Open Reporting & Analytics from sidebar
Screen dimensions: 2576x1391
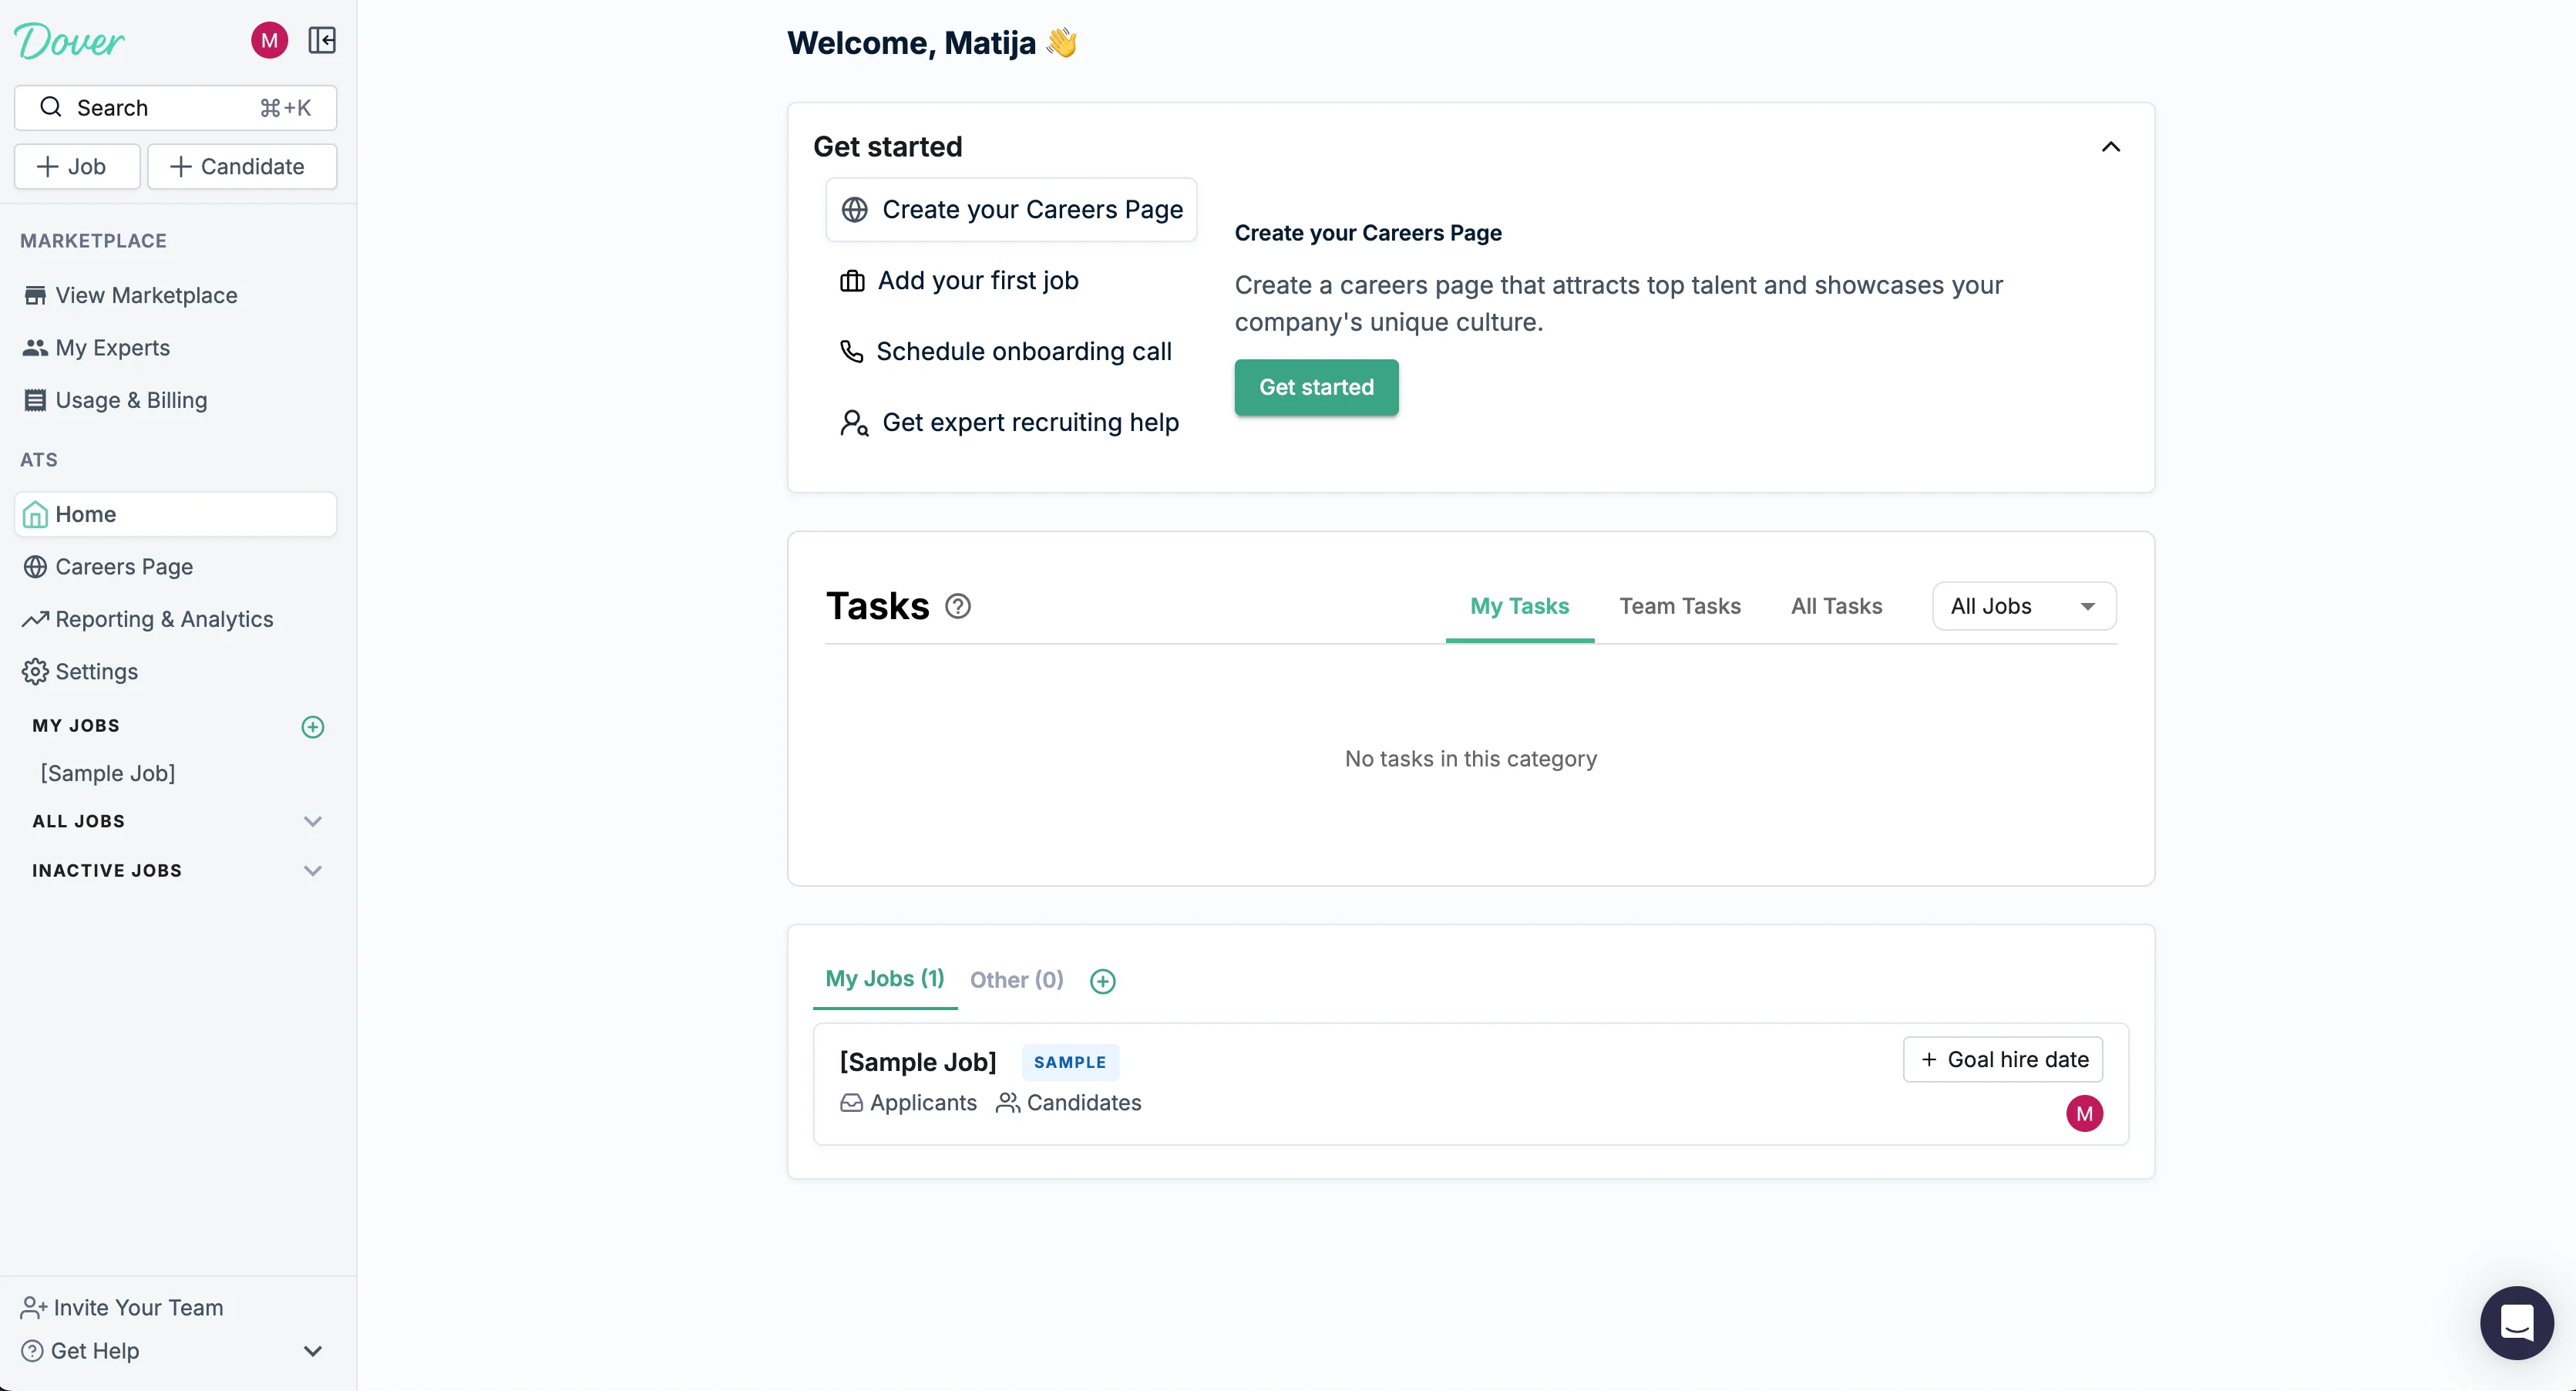[164, 619]
